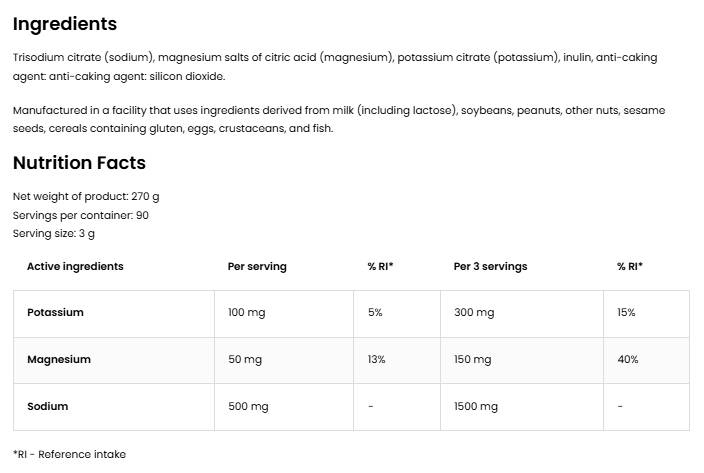704x473 pixels.
Task: Click the 15% potassium RI value
Action: [x=626, y=313]
